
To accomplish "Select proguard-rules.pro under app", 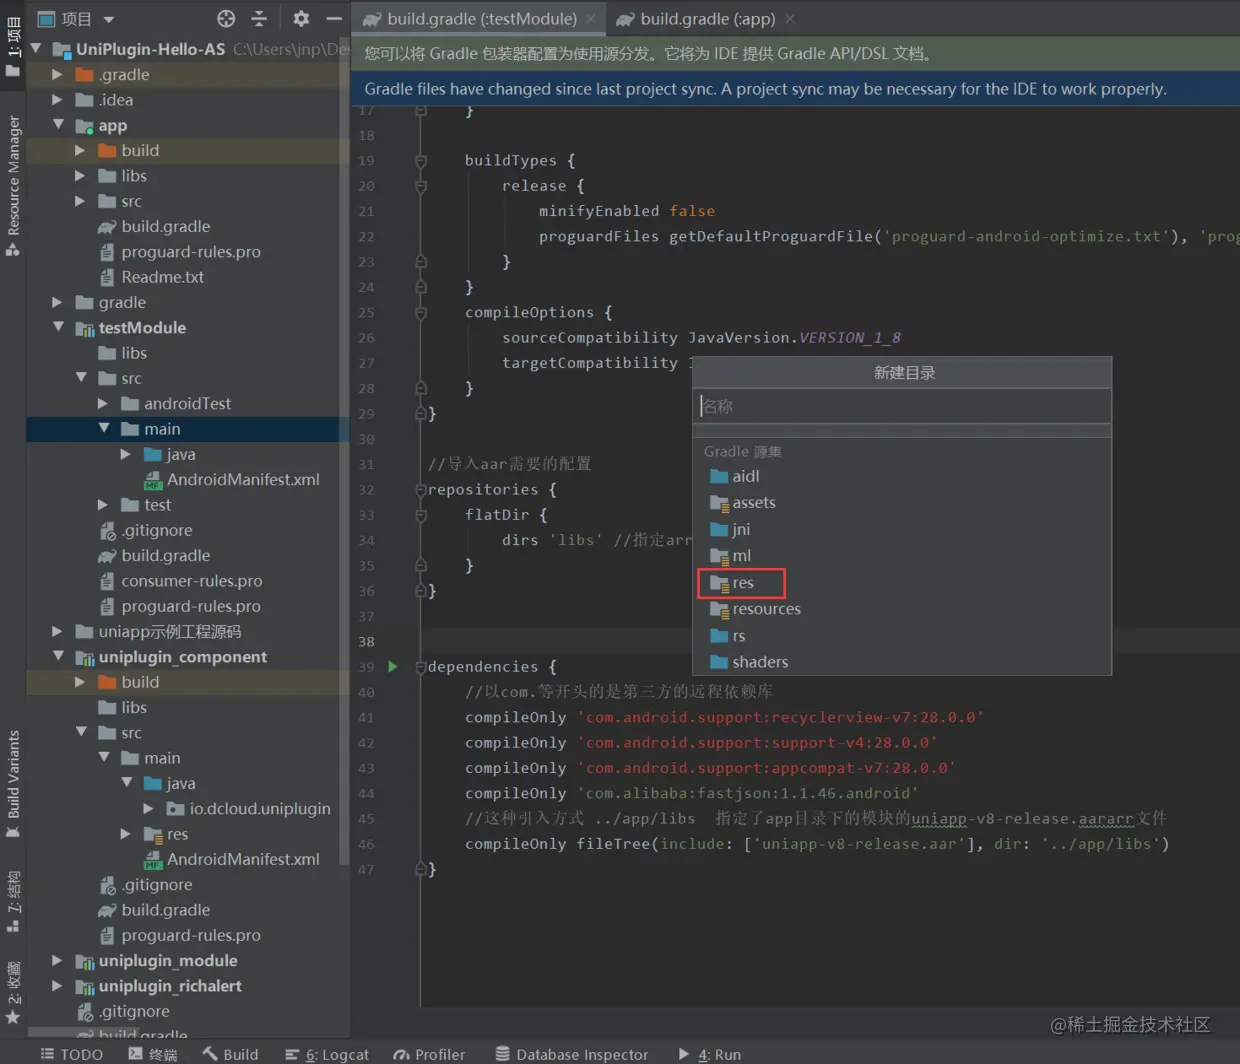I will tap(180, 251).
